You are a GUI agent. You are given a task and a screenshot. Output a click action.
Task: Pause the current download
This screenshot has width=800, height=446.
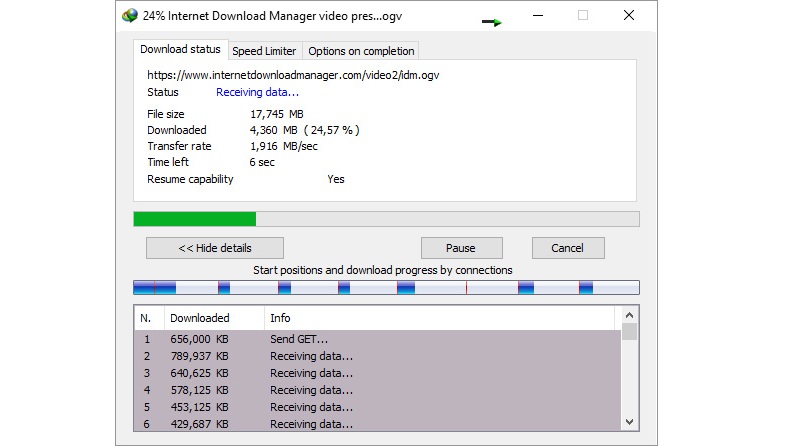coord(461,248)
